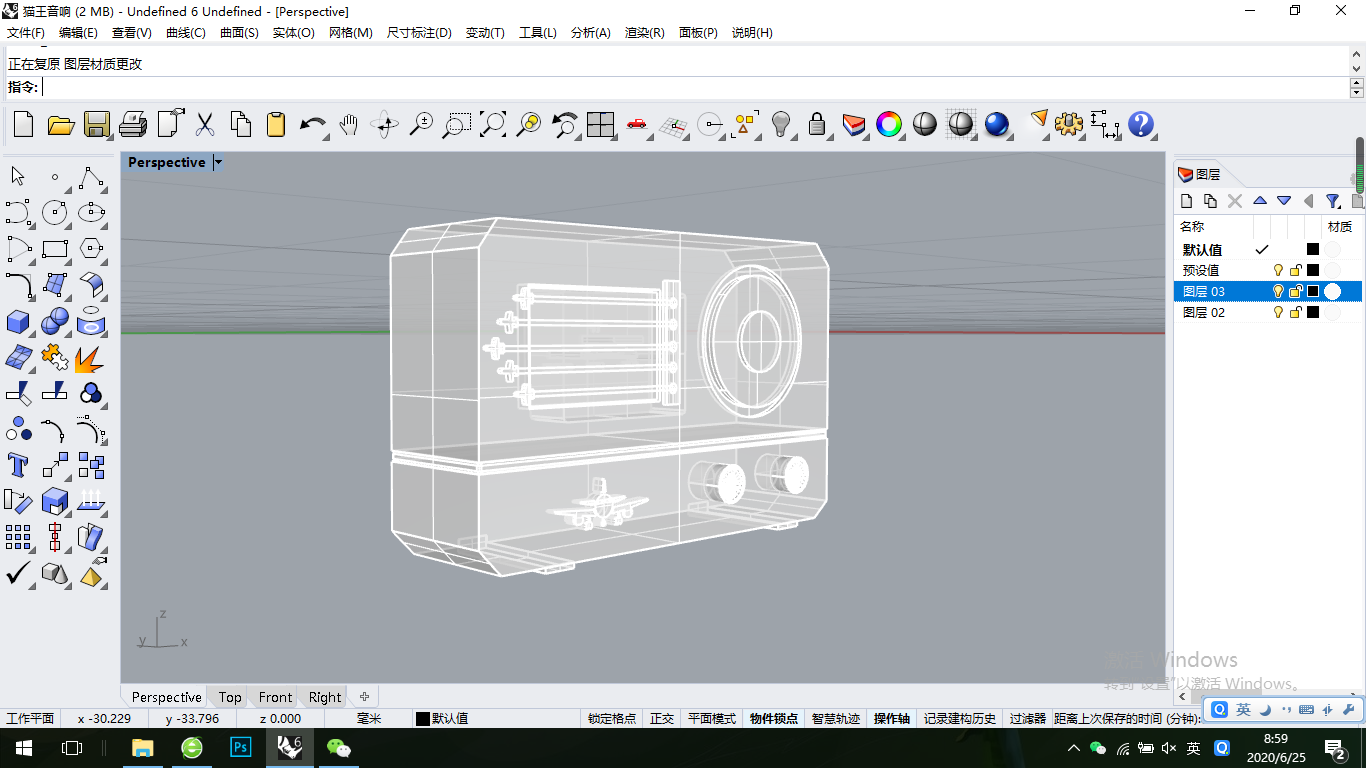Toggle visibility bulb of 图层 03
The height and width of the screenshot is (768, 1366).
[x=1277, y=291]
